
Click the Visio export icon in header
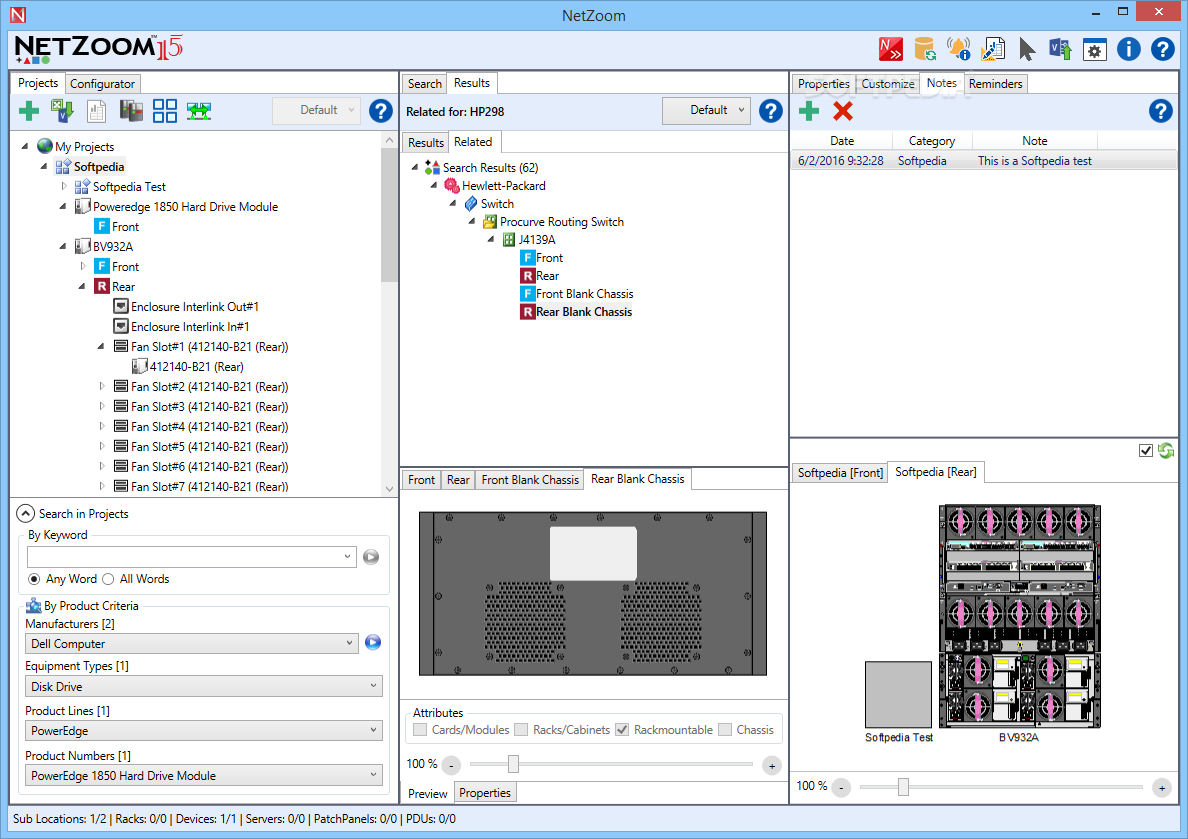pos(1060,49)
